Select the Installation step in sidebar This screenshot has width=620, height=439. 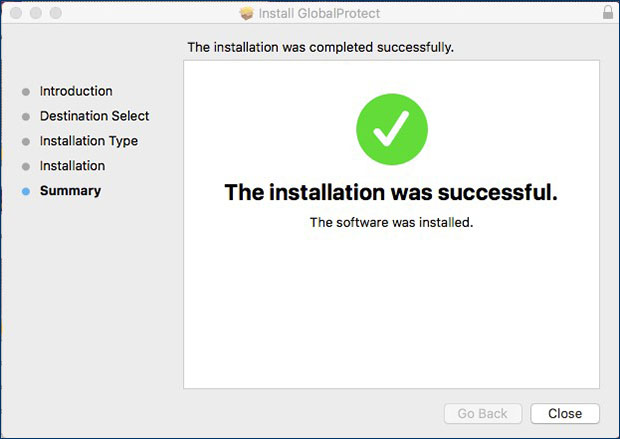[72, 166]
